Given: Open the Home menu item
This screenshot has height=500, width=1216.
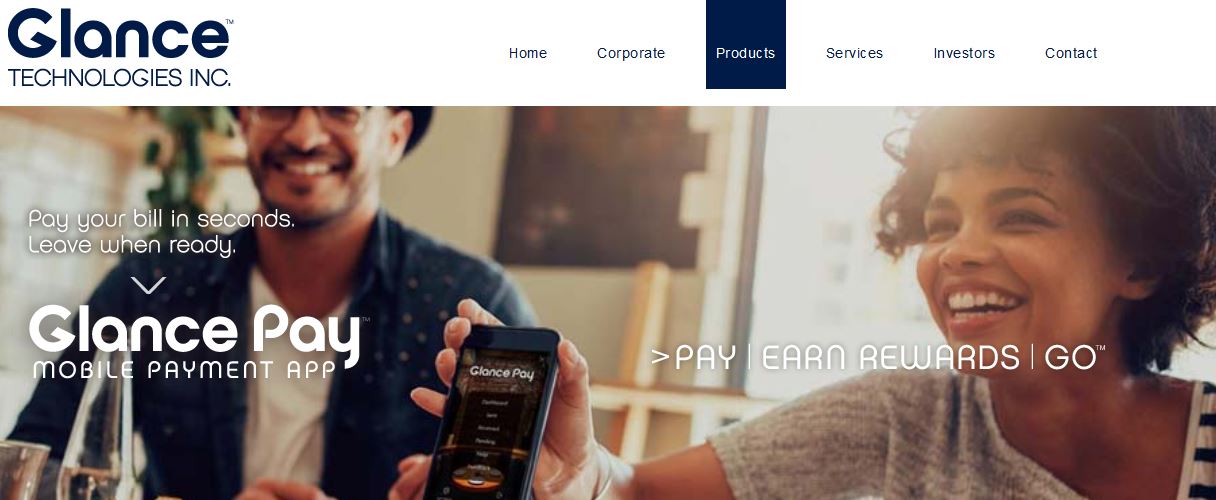Looking at the screenshot, I should [528, 53].
